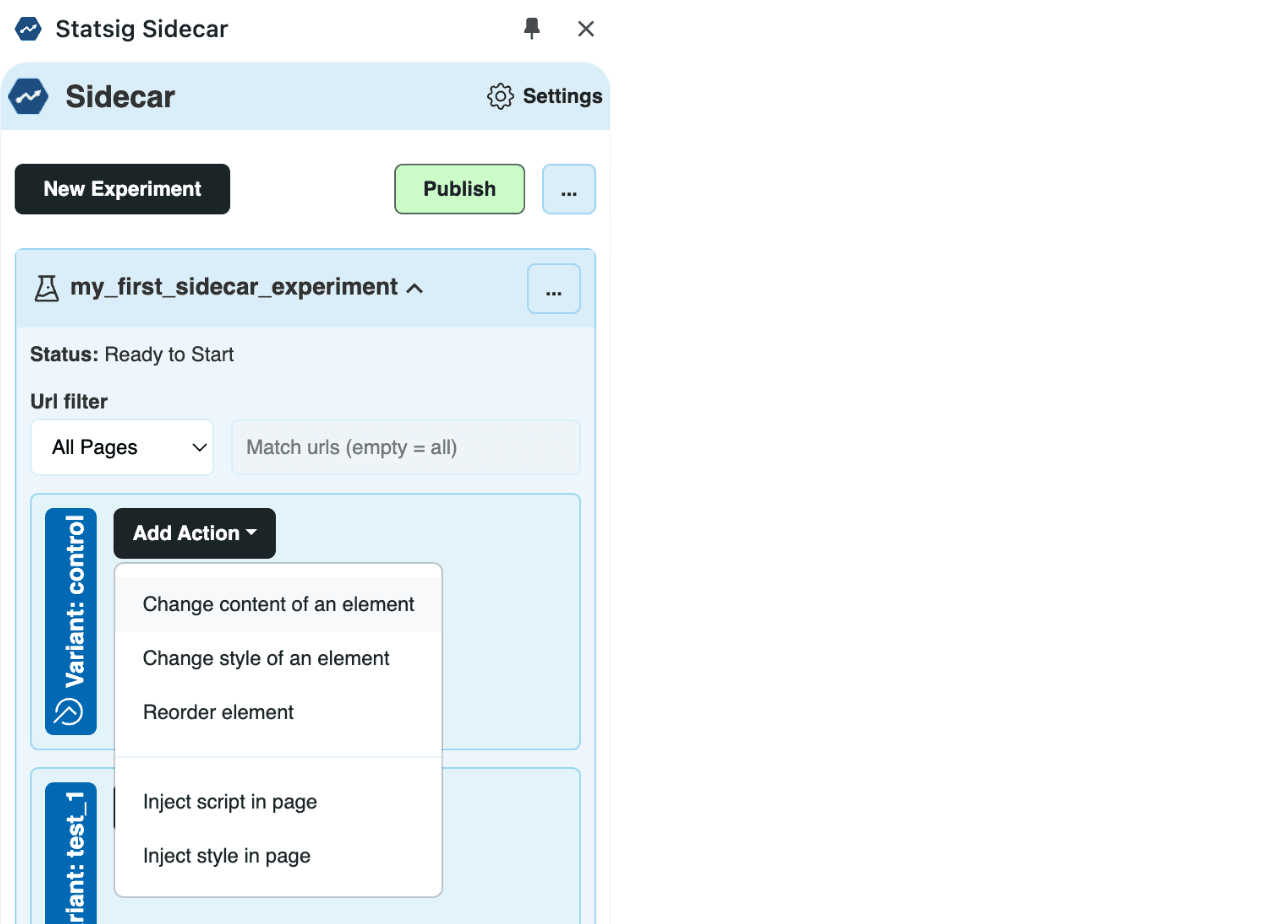Image resolution: width=1284 pixels, height=924 pixels.
Task: Click the Status: Ready to Start text
Action: (132, 354)
